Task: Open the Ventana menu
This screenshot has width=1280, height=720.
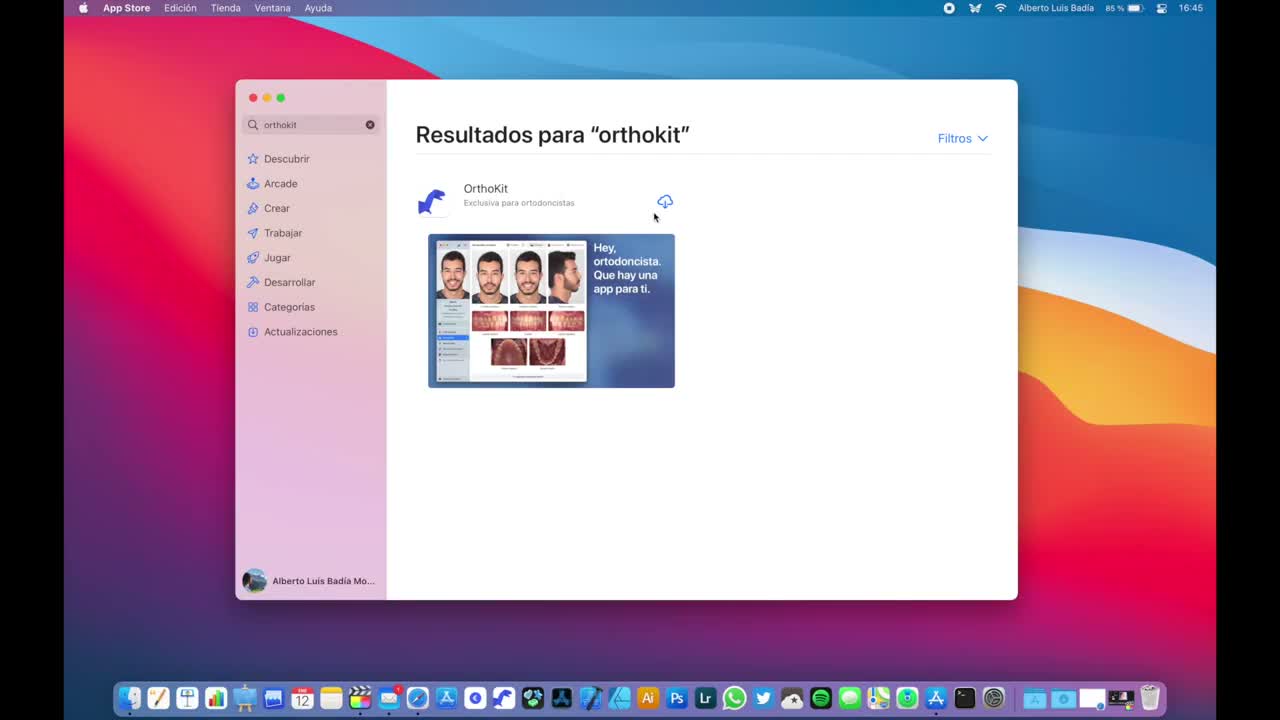Action: tap(272, 8)
